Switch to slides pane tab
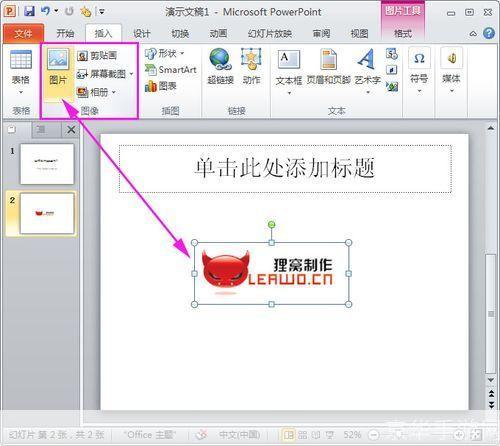The image size is (500, 446). tap(12, 129)
